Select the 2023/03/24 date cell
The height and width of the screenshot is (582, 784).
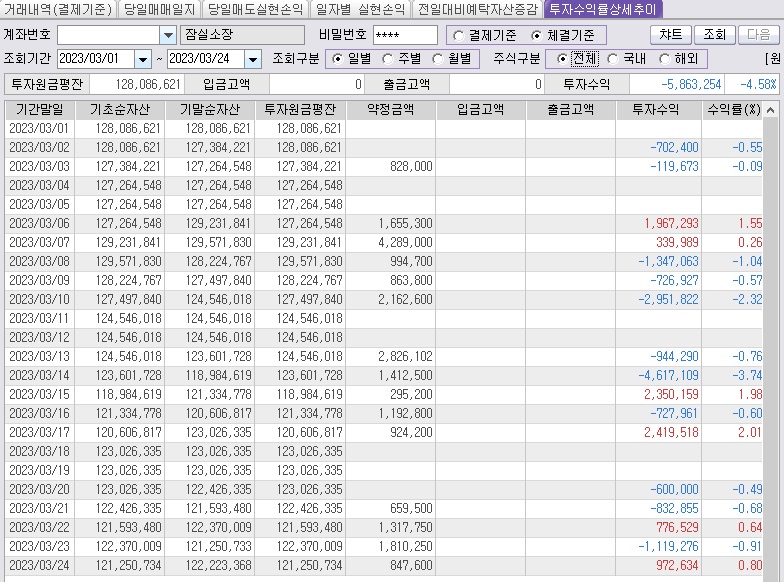39,566
